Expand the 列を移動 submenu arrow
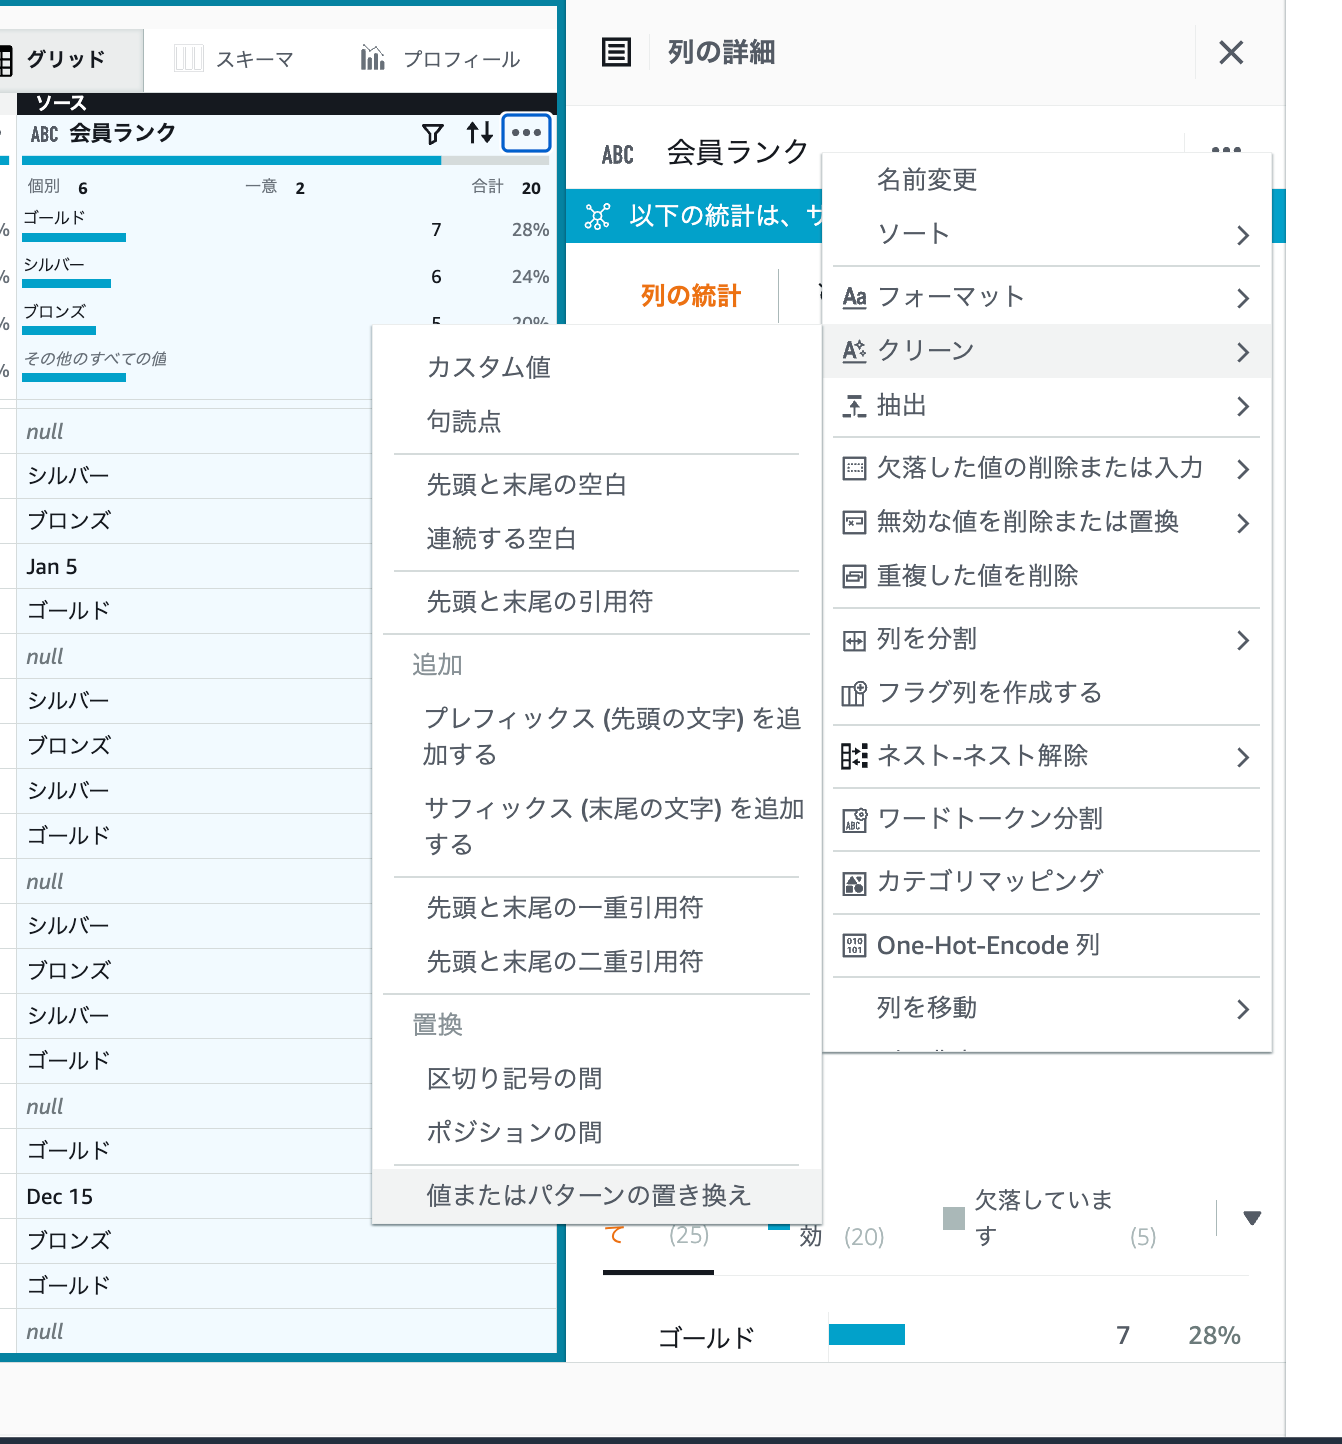The image size is (1342, 1444). click(1243, 1009)
